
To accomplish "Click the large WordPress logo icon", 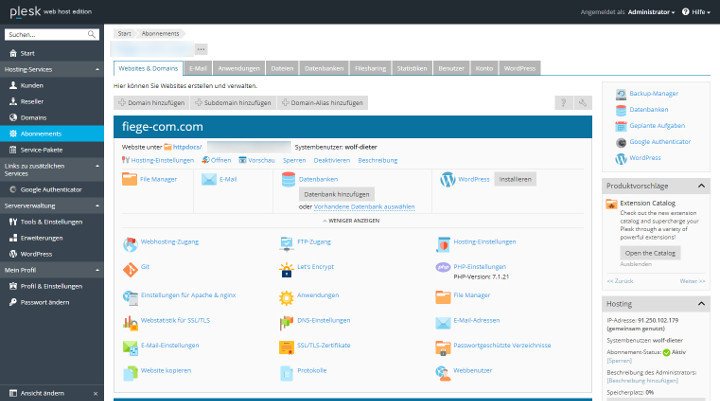I will point(448,180).
